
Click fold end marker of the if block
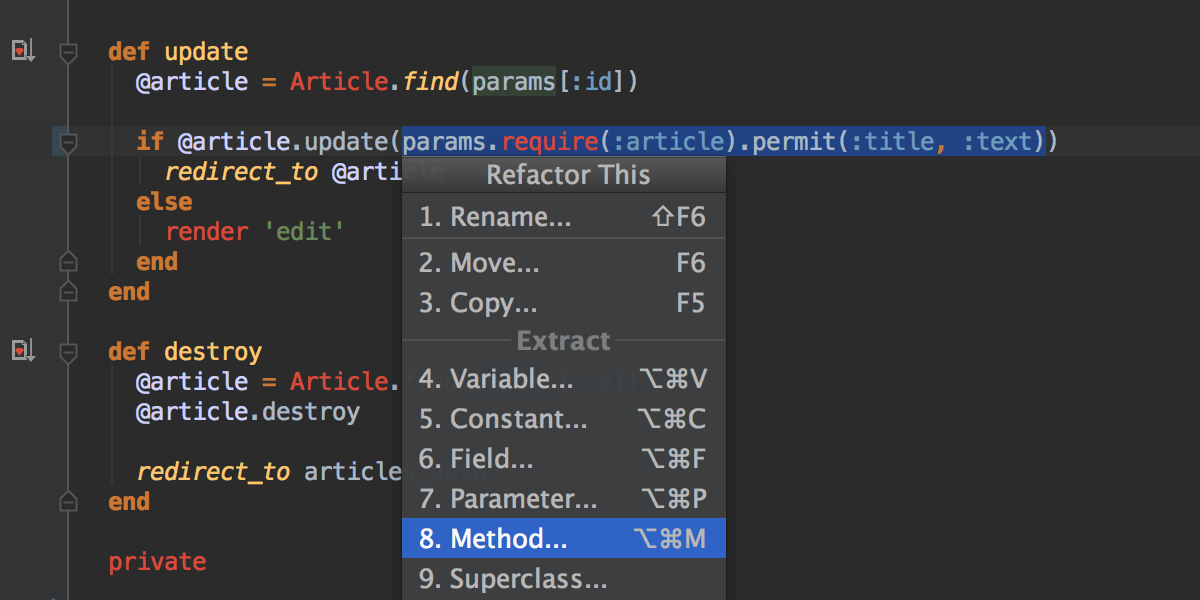68,262
